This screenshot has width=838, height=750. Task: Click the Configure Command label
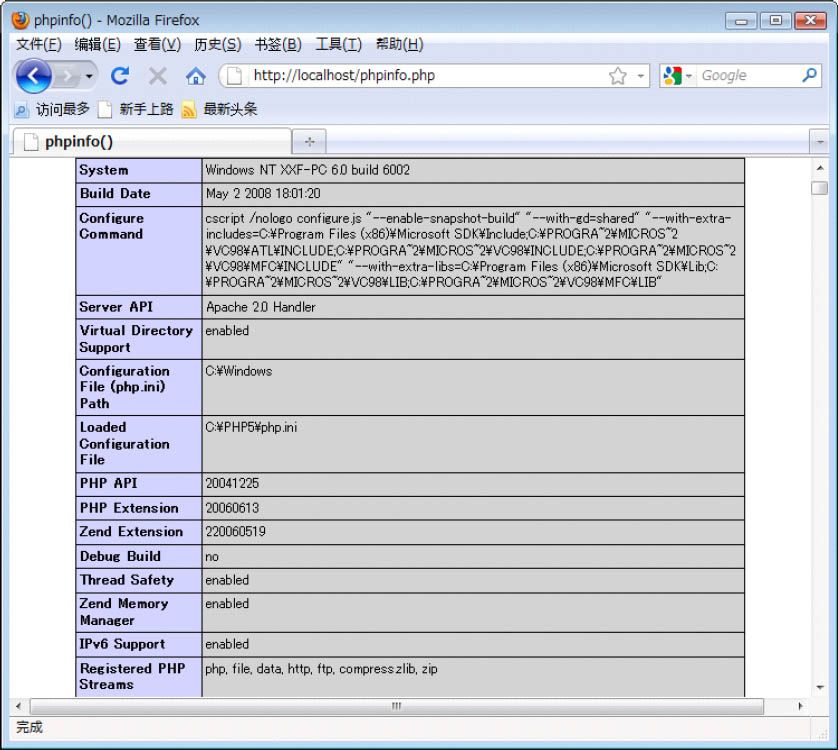112,226
